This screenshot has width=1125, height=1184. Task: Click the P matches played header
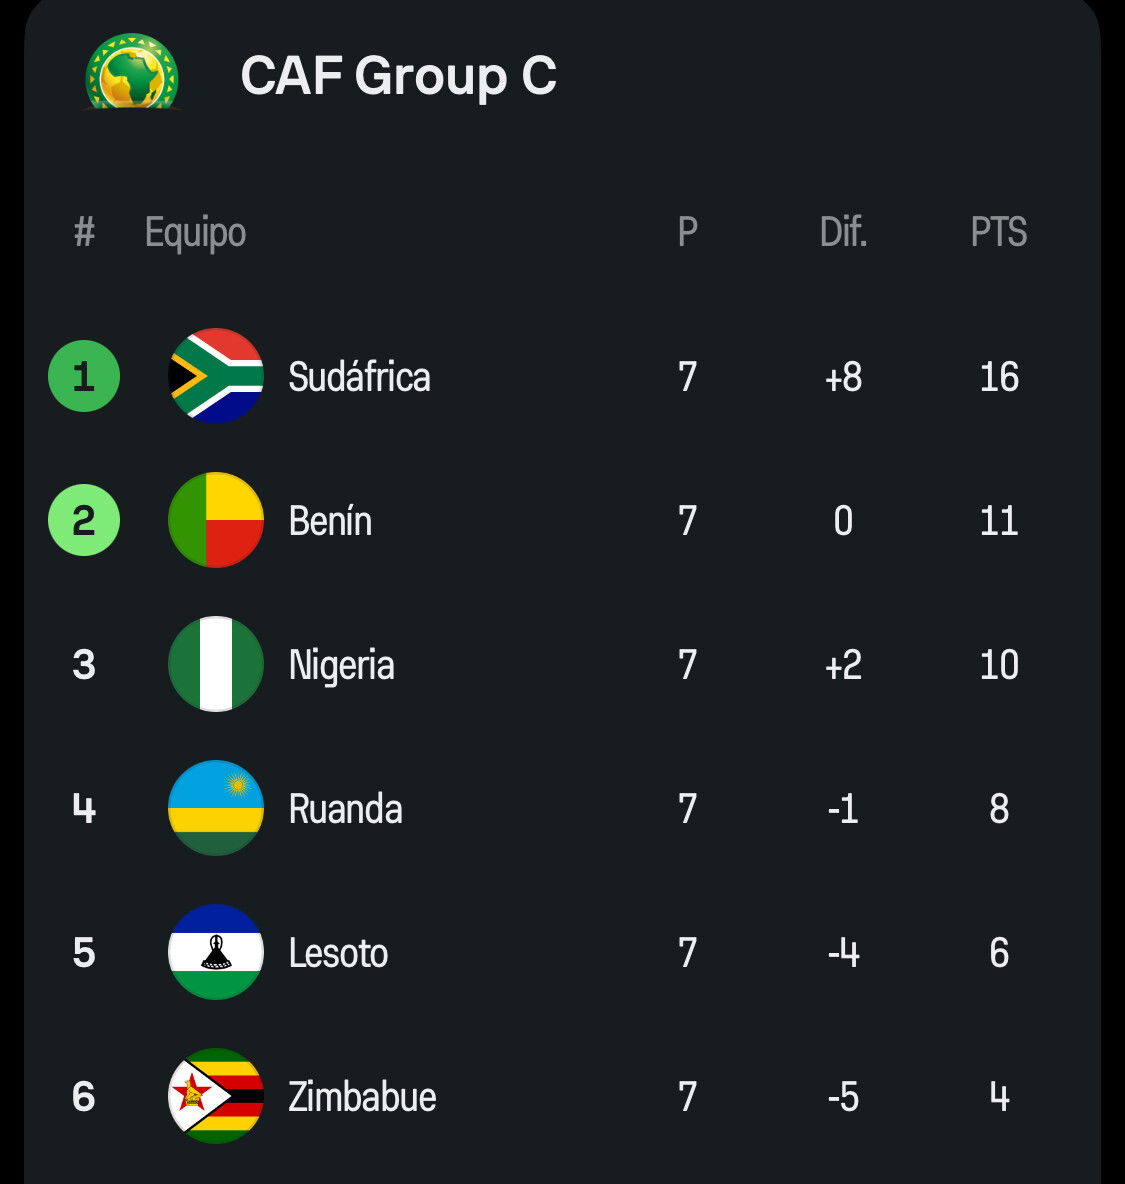coord(687,232)
